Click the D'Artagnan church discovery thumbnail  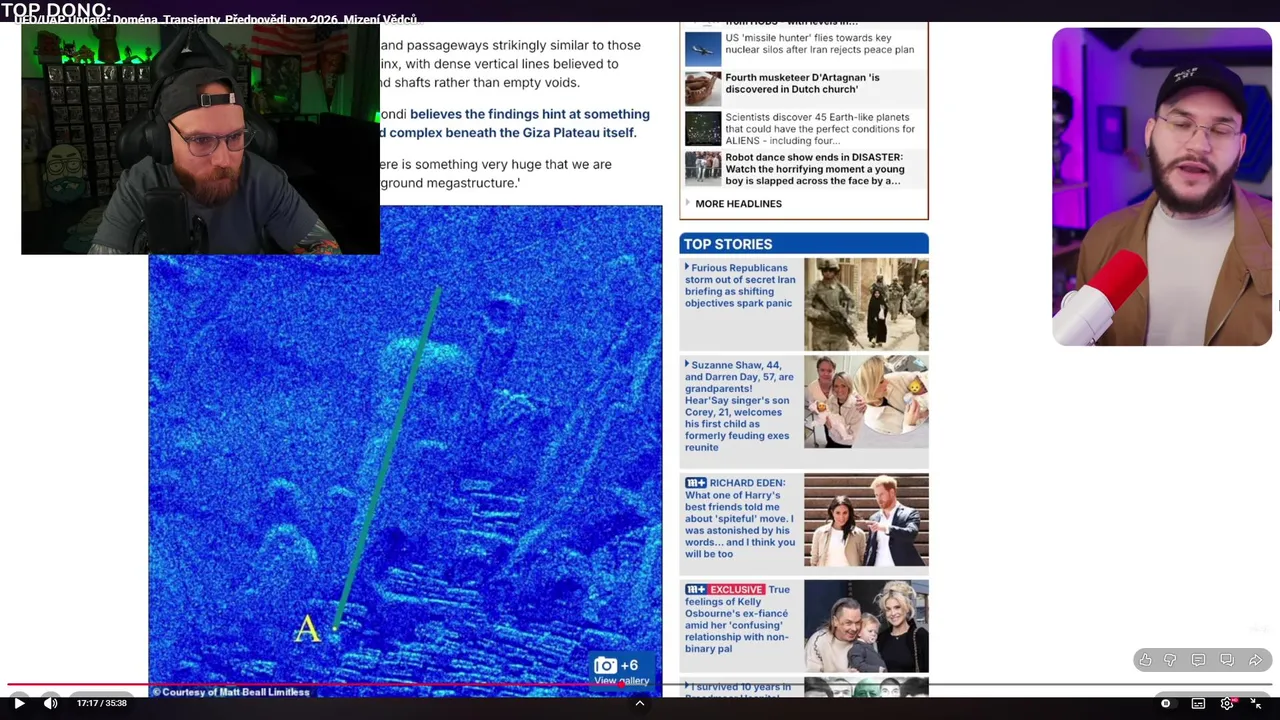(x=703, y=88)
